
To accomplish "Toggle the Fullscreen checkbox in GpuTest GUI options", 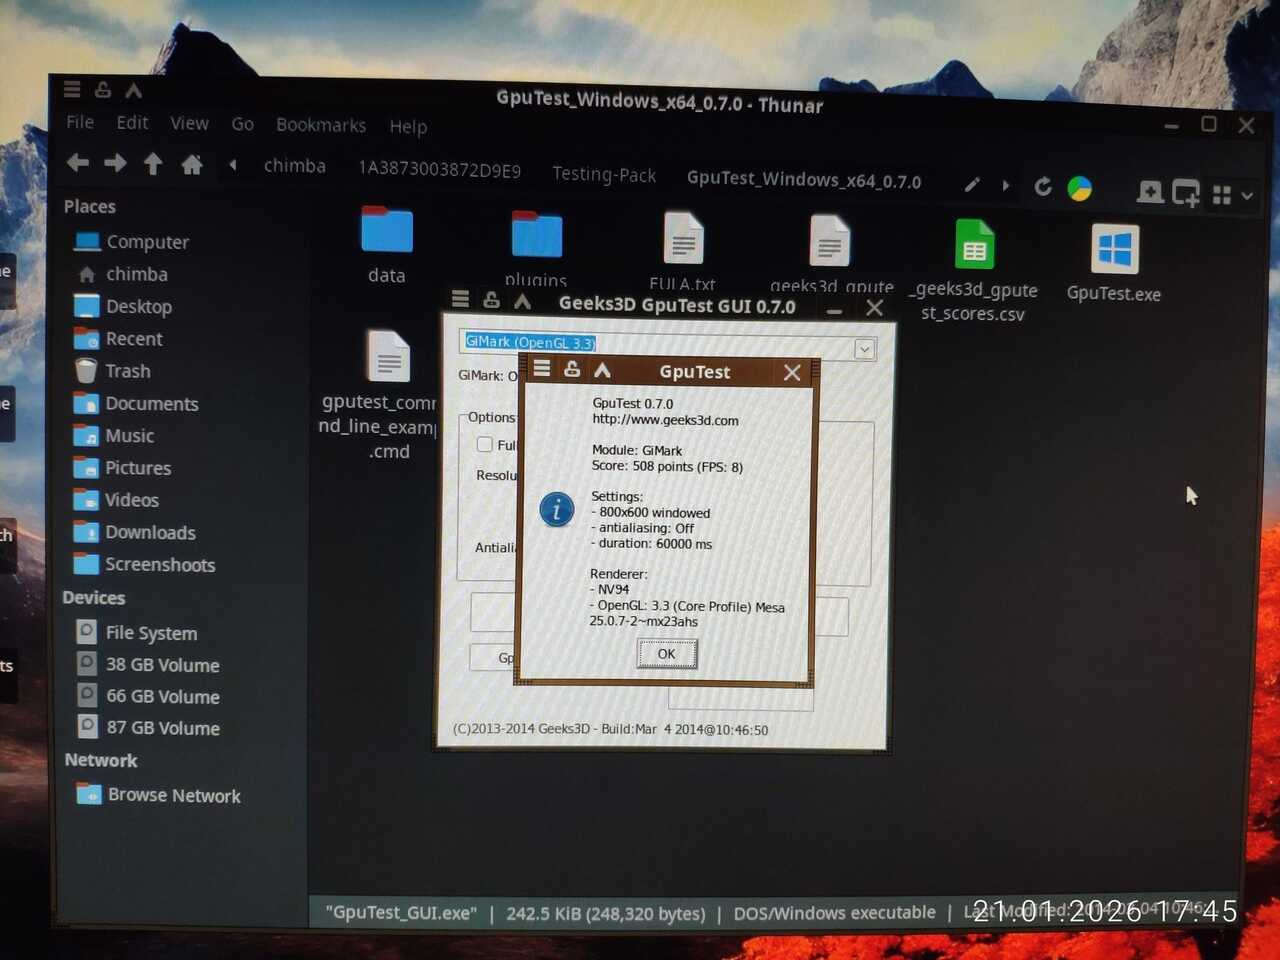I will coord(485,444).
